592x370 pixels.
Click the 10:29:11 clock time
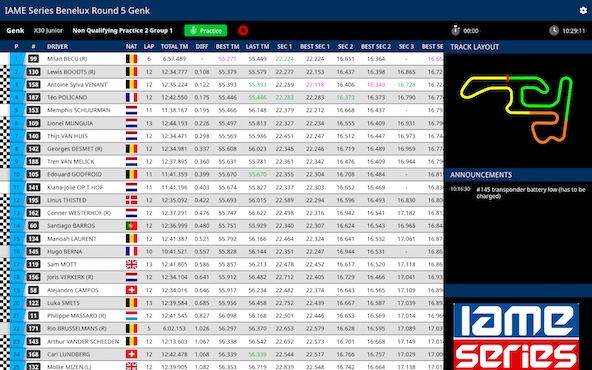coord(574,31)
